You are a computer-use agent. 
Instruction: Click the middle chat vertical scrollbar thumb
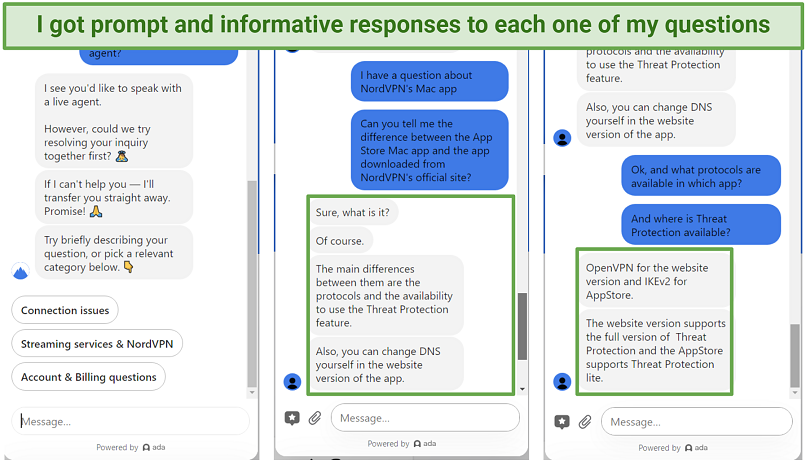522,326
